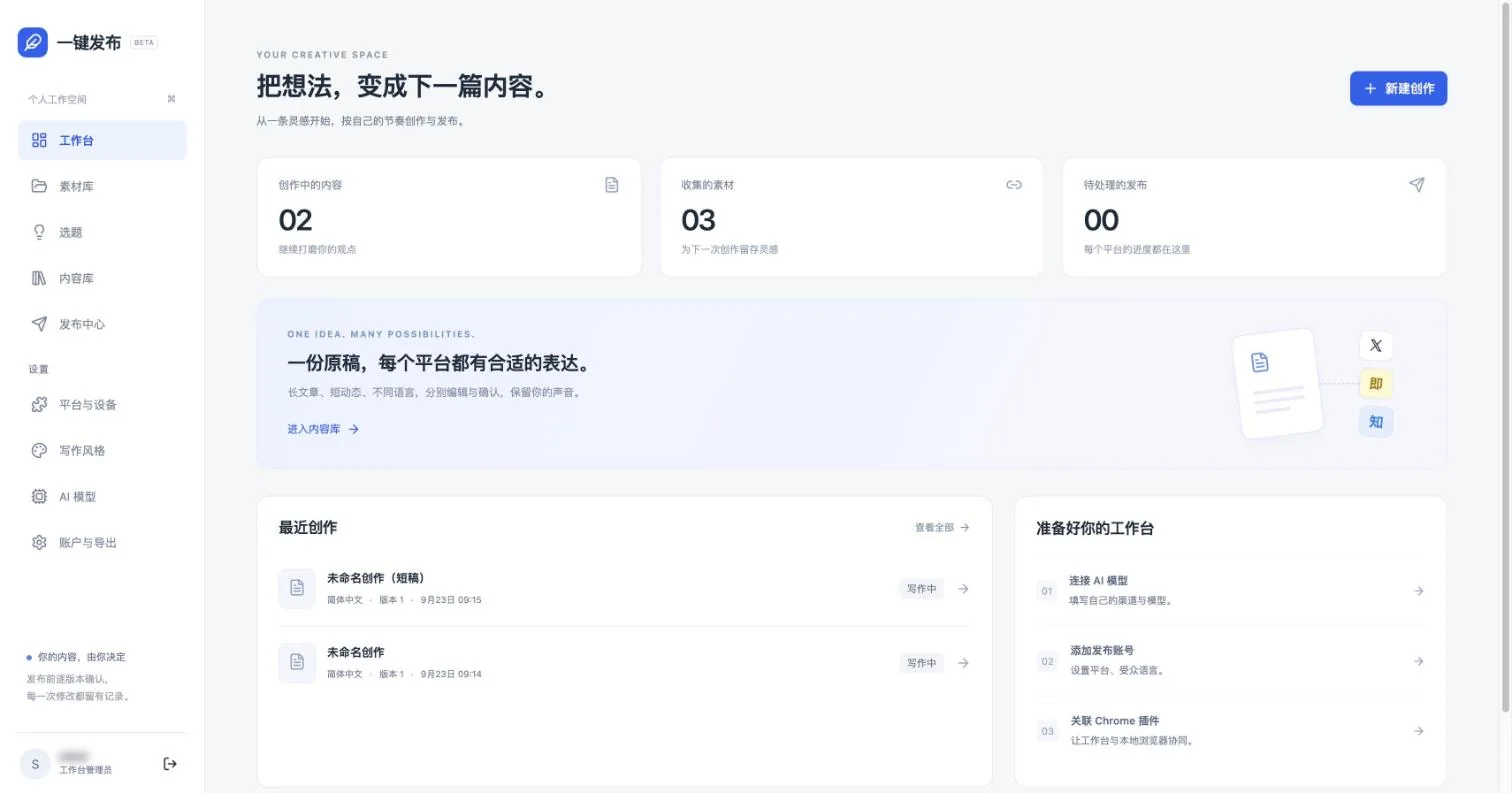Click the arrow on the 9月23日 09:14 draft row

coord(963,663)
